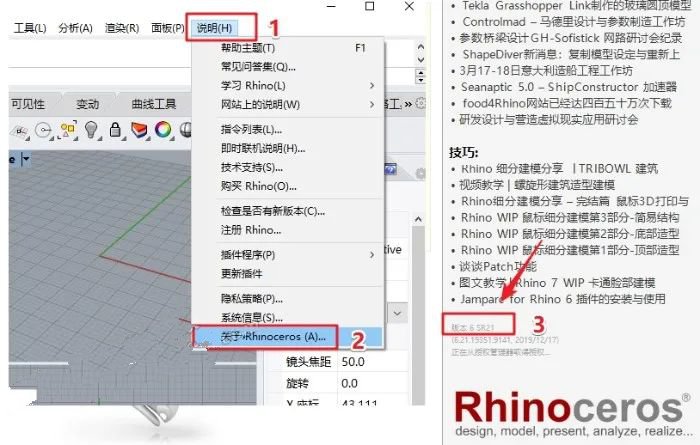
Task: Expand the 学习 Rhino(L) submenu
Action: [x=372, y=85]
